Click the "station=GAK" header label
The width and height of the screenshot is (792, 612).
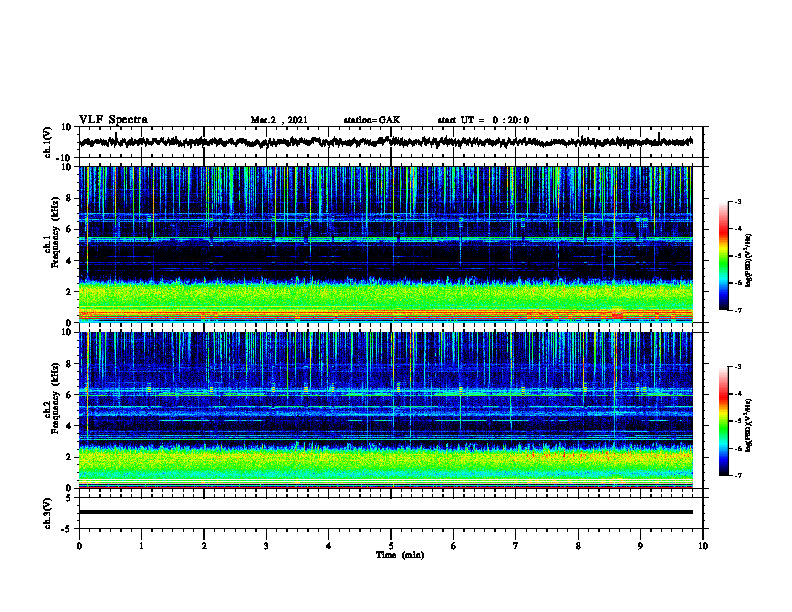(x=372, y=120)
